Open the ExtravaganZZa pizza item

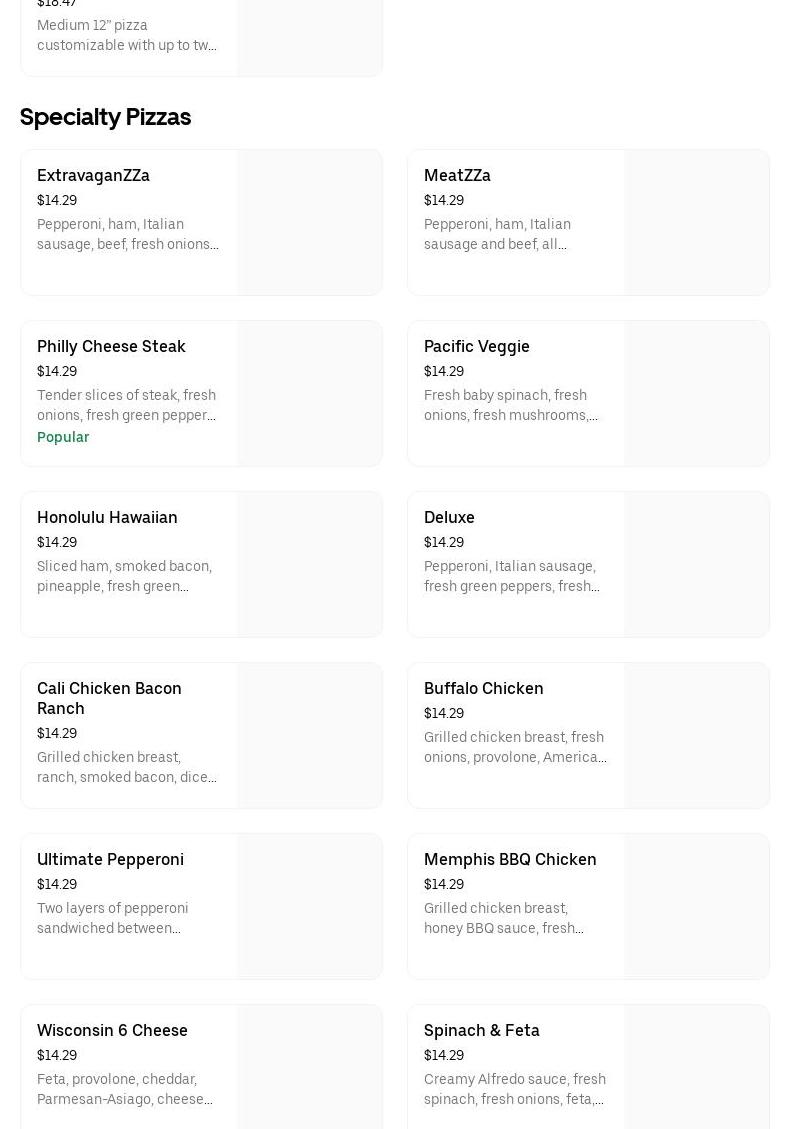pos(93,175)
